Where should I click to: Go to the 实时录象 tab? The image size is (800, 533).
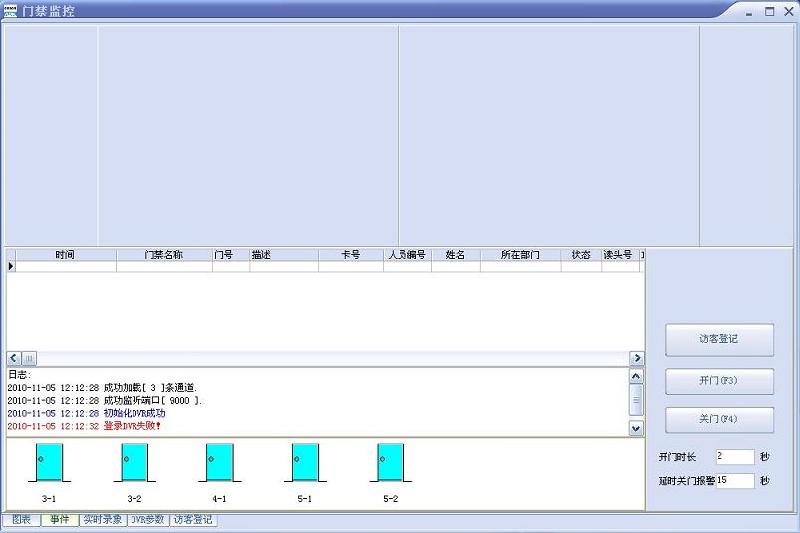click(x=102, y=520)
